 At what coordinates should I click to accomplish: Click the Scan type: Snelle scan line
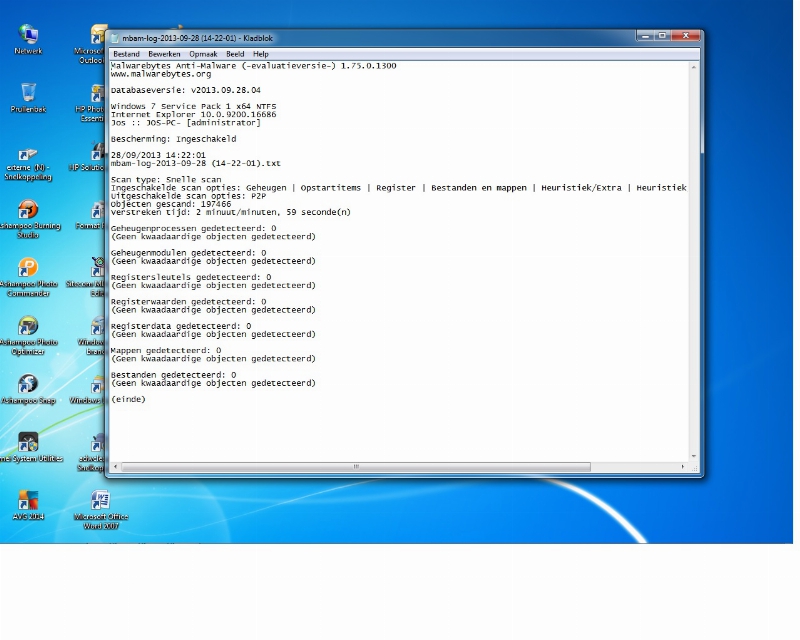click(166, 180)
